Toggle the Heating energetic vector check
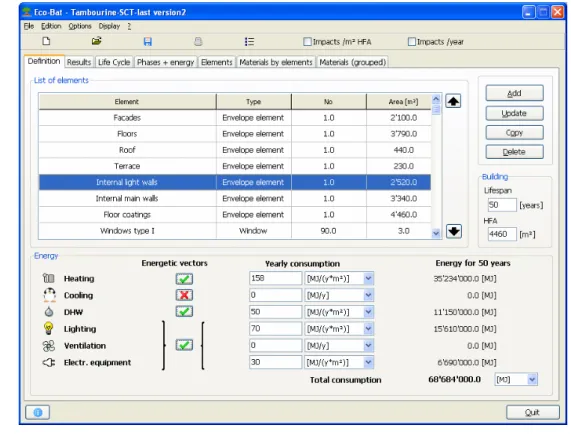The width and height of the screenshot is (571, 434). coord(184,279)
